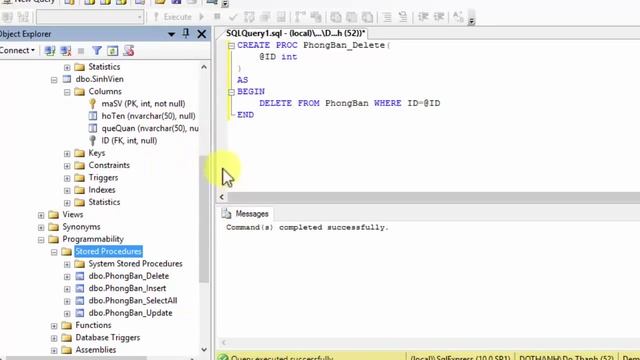Expand the Triggers folder
The height and width of the screenshot is (360, 640).
point(67,178)
